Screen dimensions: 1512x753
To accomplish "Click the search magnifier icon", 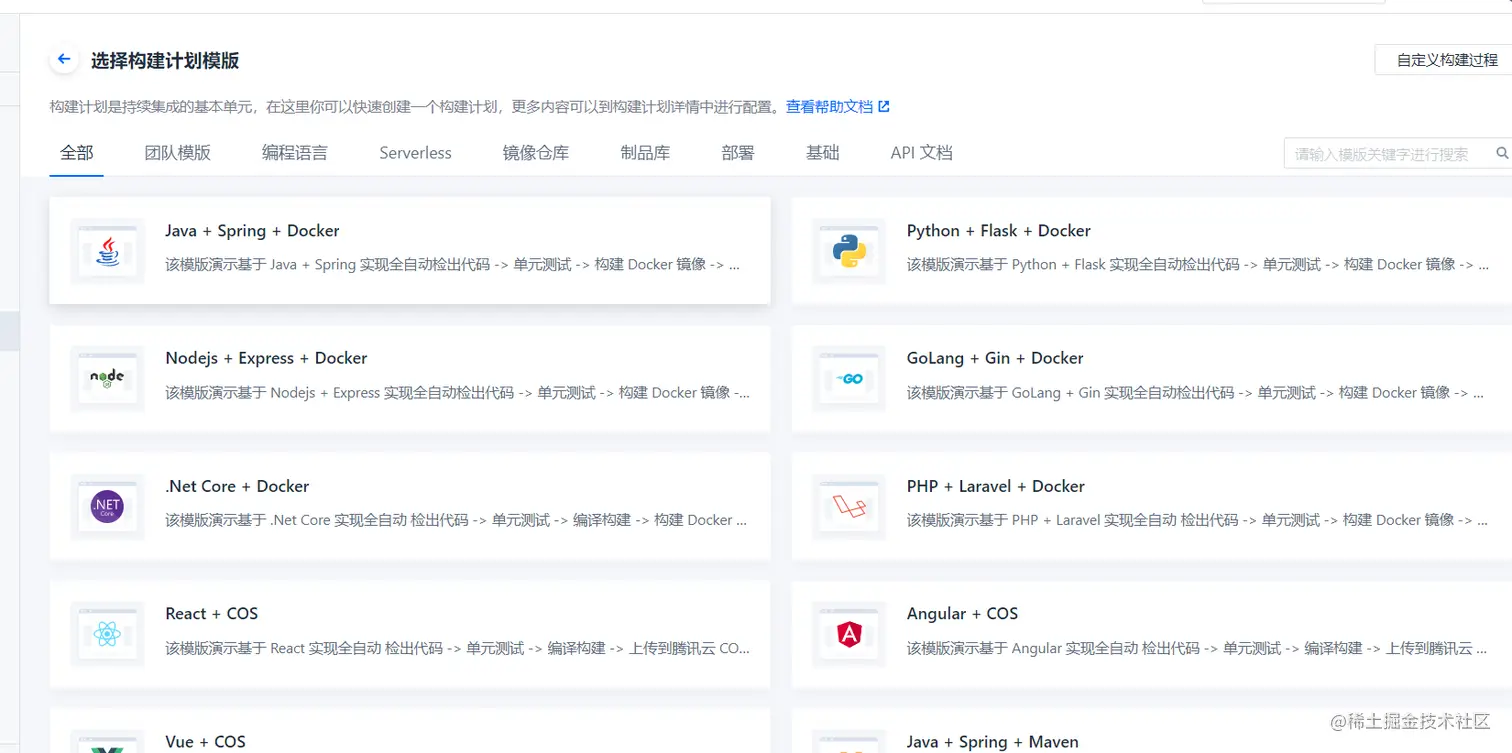I will [x=1501, y=153].
